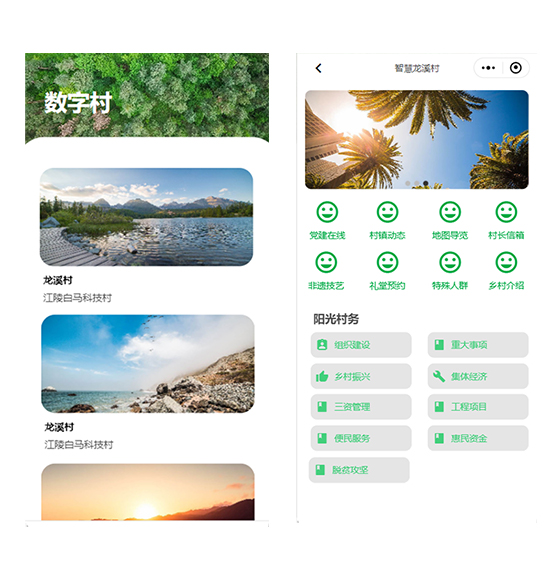Click 龙溪村 title under the lake photo

(58, 280)
